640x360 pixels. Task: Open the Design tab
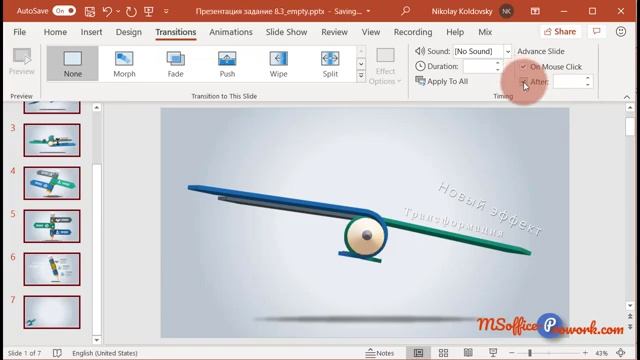(x=129, y=32)
